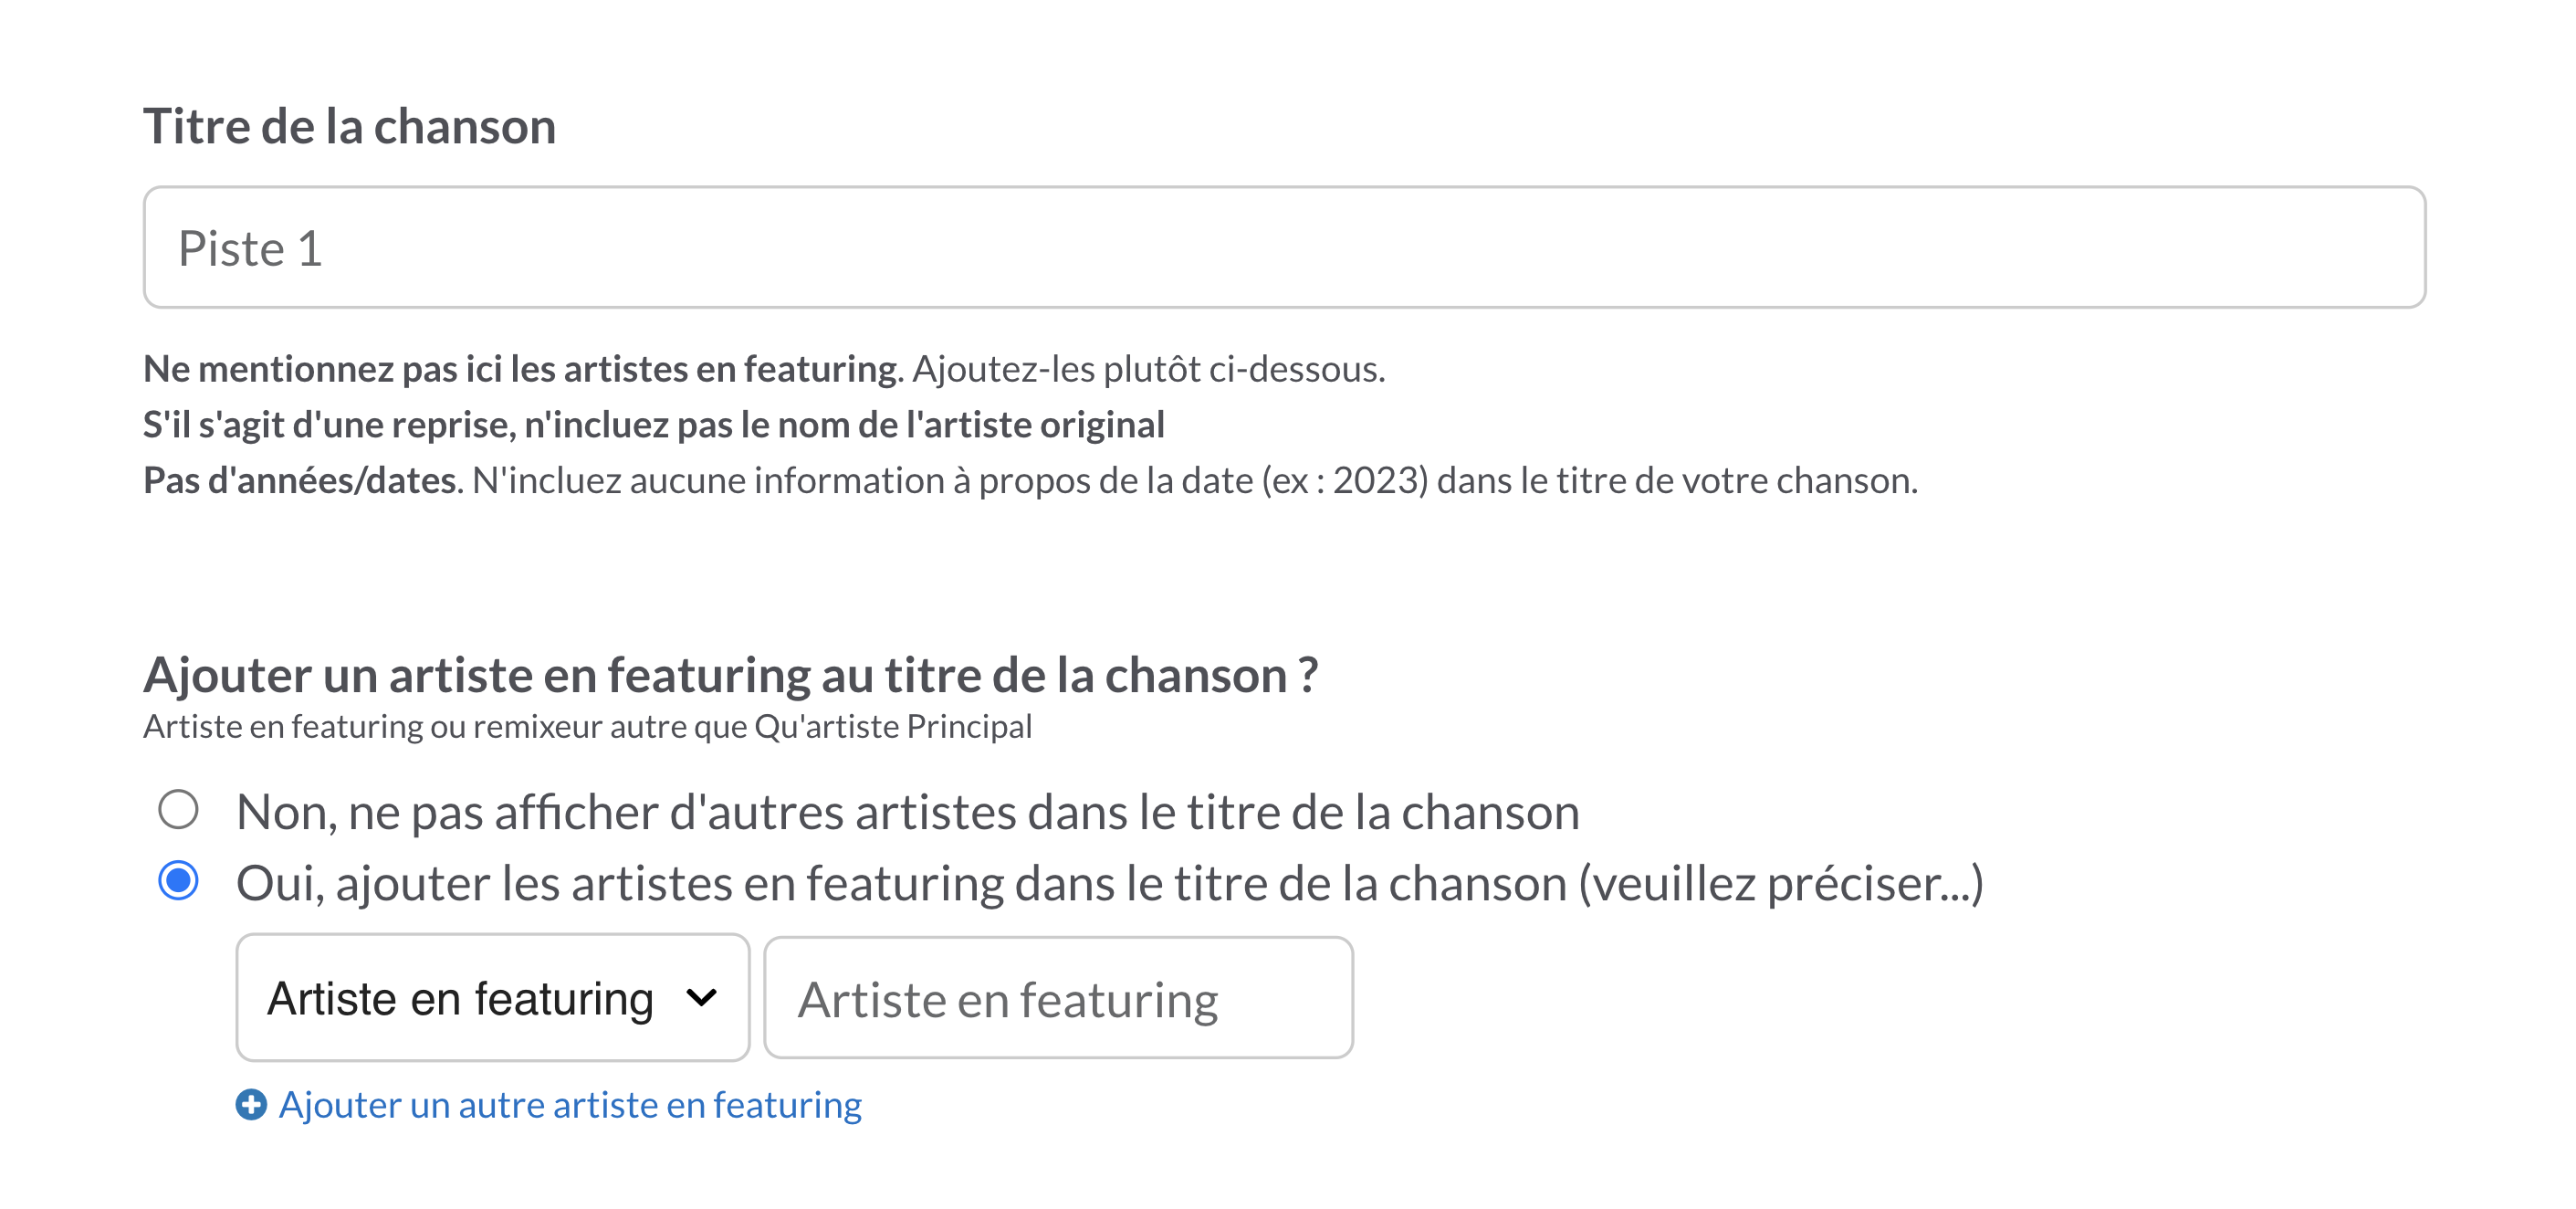Select the "Oui, ajouter les artistes" radio button
This screenshot has height=1209, width=2576.
click(x=178, y=881)
